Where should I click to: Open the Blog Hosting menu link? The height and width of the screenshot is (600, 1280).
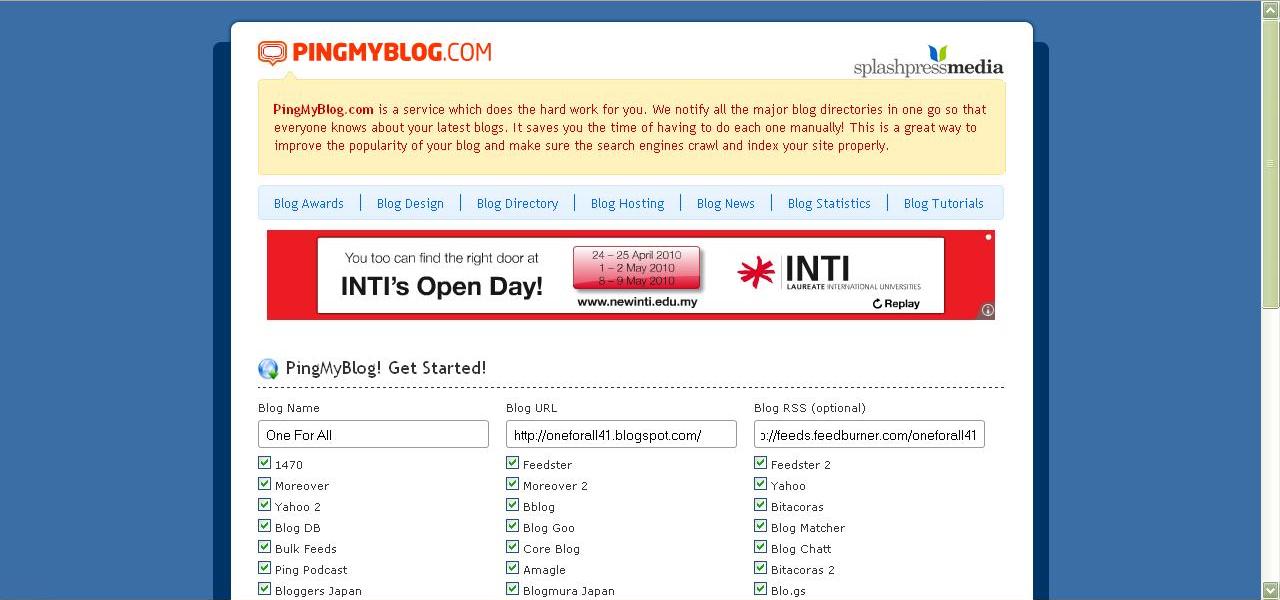pos(627,203)
